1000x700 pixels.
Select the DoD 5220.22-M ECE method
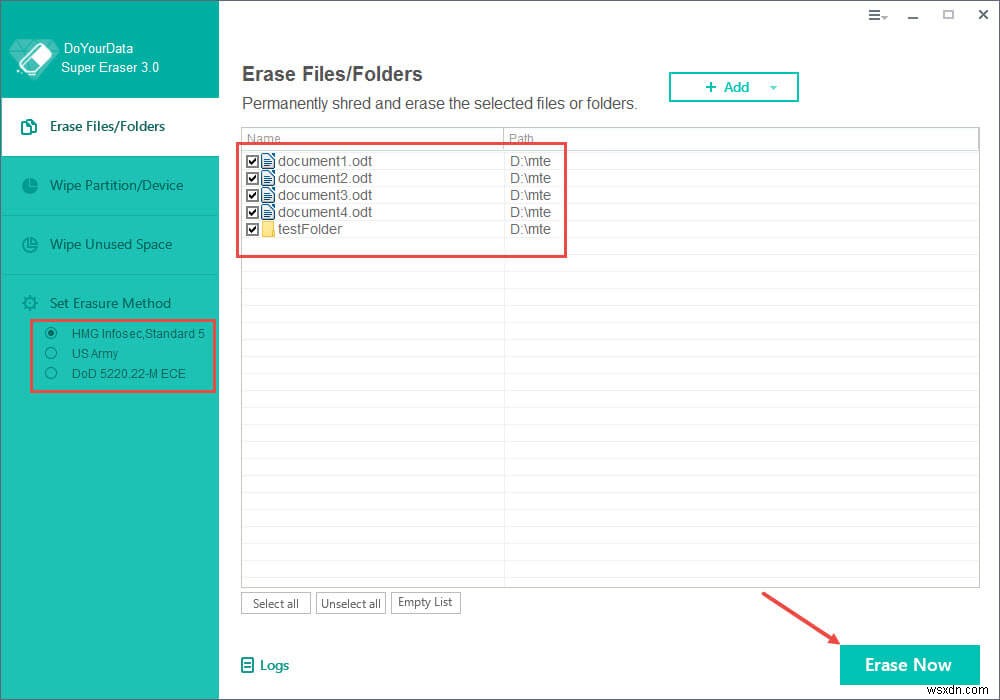coord(51,373)
